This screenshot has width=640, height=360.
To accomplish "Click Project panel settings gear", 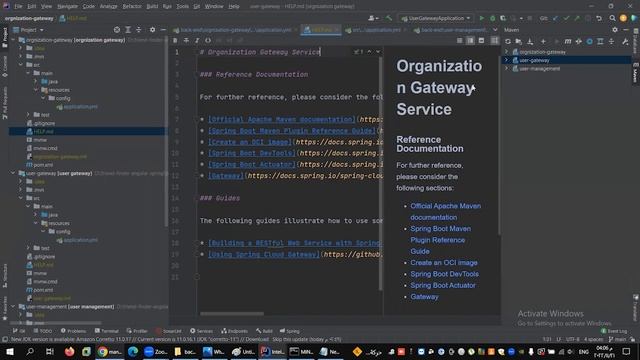I will (152, 30).
